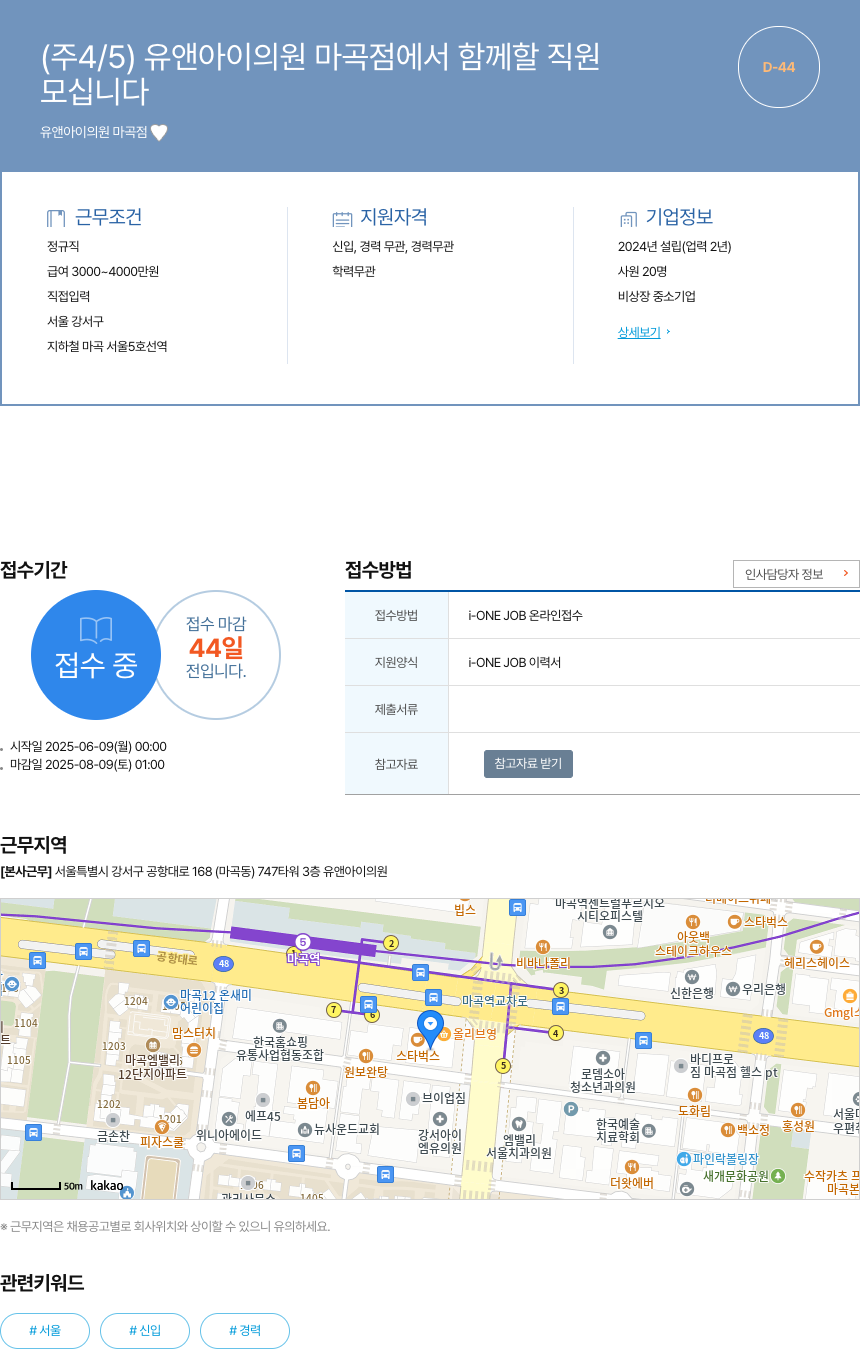Click 시작일 2025-06-09(월) 00:00 text
The width and height of the screenshot is (860, 1350).
point(88,747)
